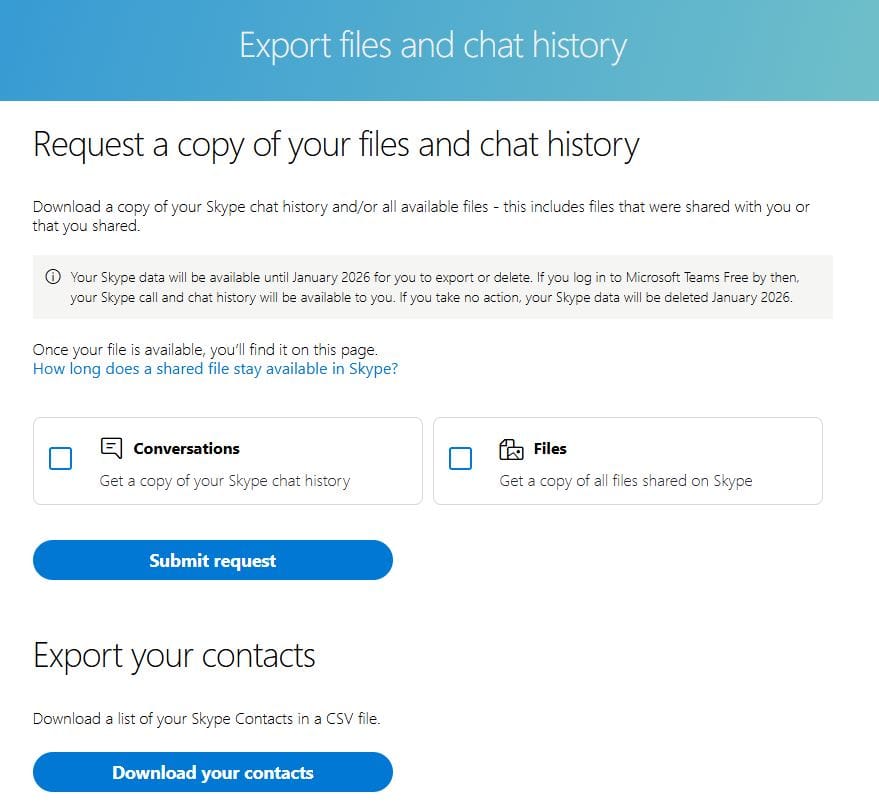Click 'Request a copy of your files' heading

(336, 145)
